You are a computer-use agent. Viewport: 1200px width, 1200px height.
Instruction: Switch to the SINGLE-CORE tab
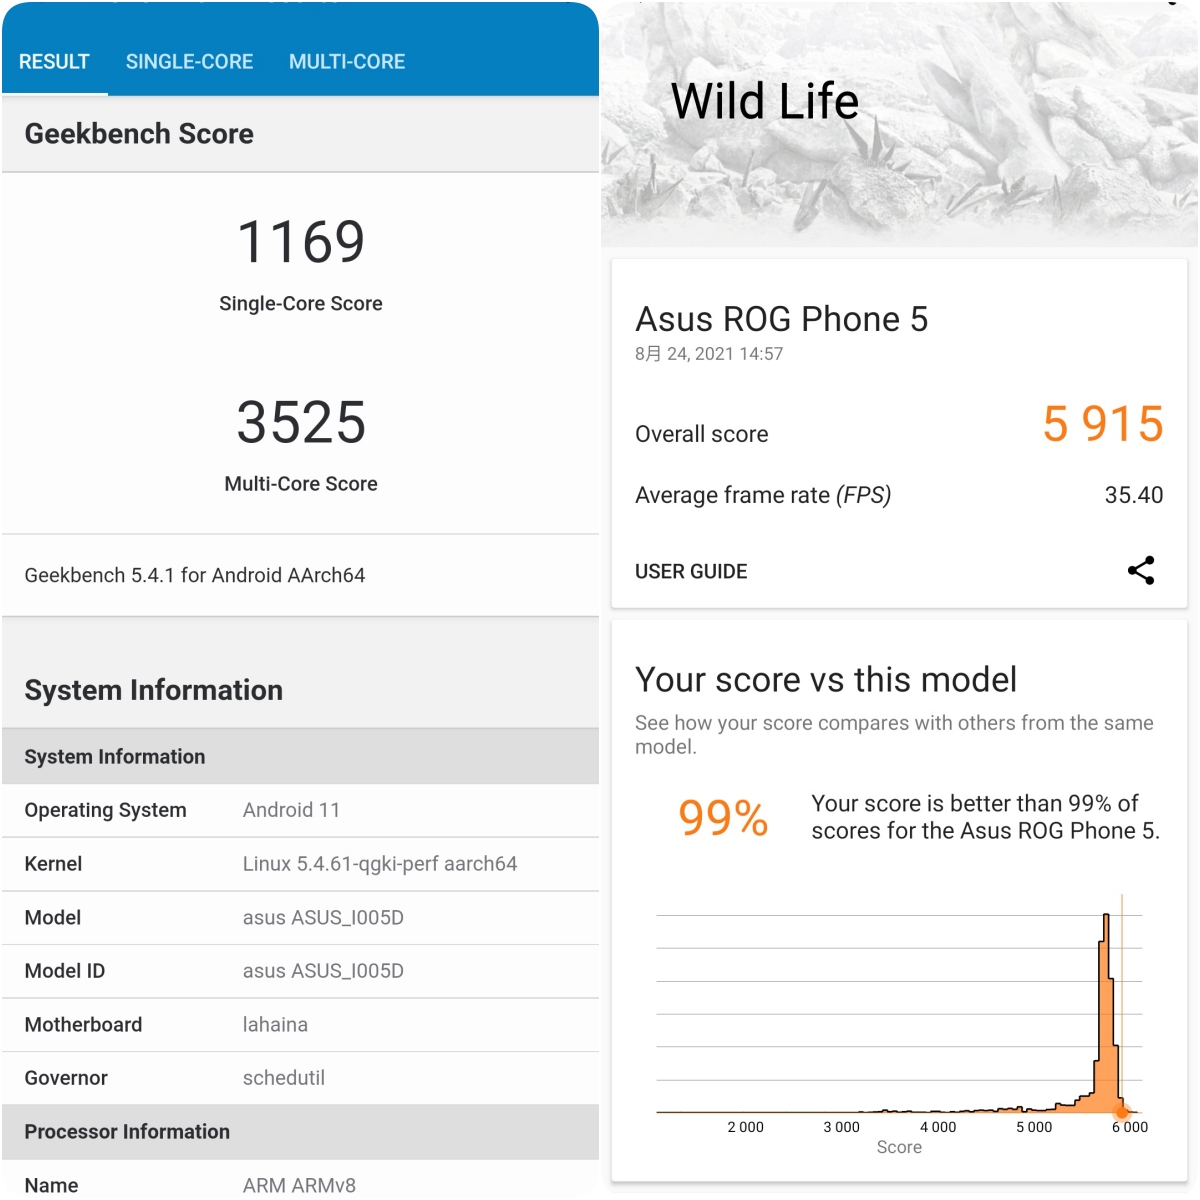189,62
